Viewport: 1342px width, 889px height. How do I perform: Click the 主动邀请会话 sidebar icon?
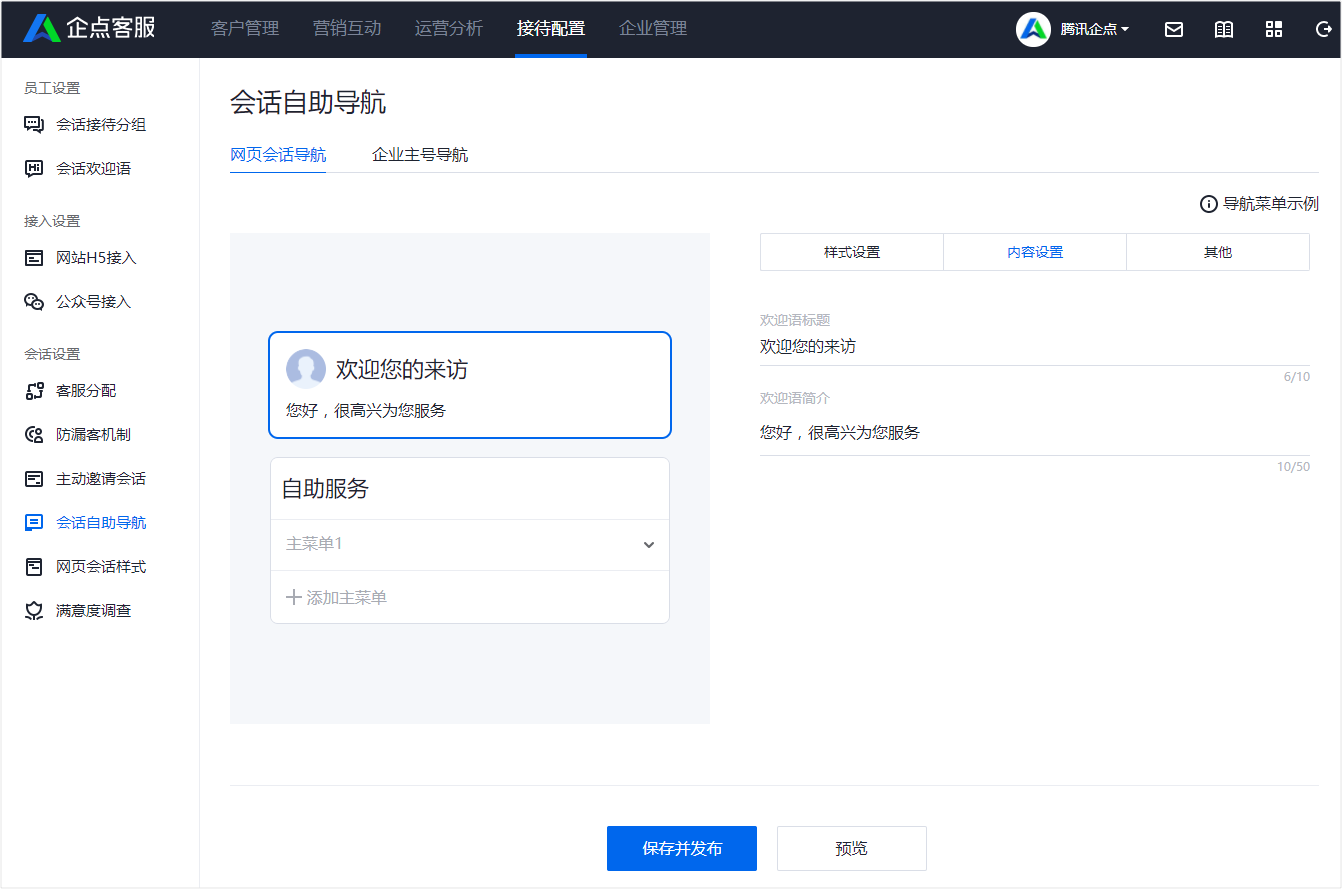34,479
